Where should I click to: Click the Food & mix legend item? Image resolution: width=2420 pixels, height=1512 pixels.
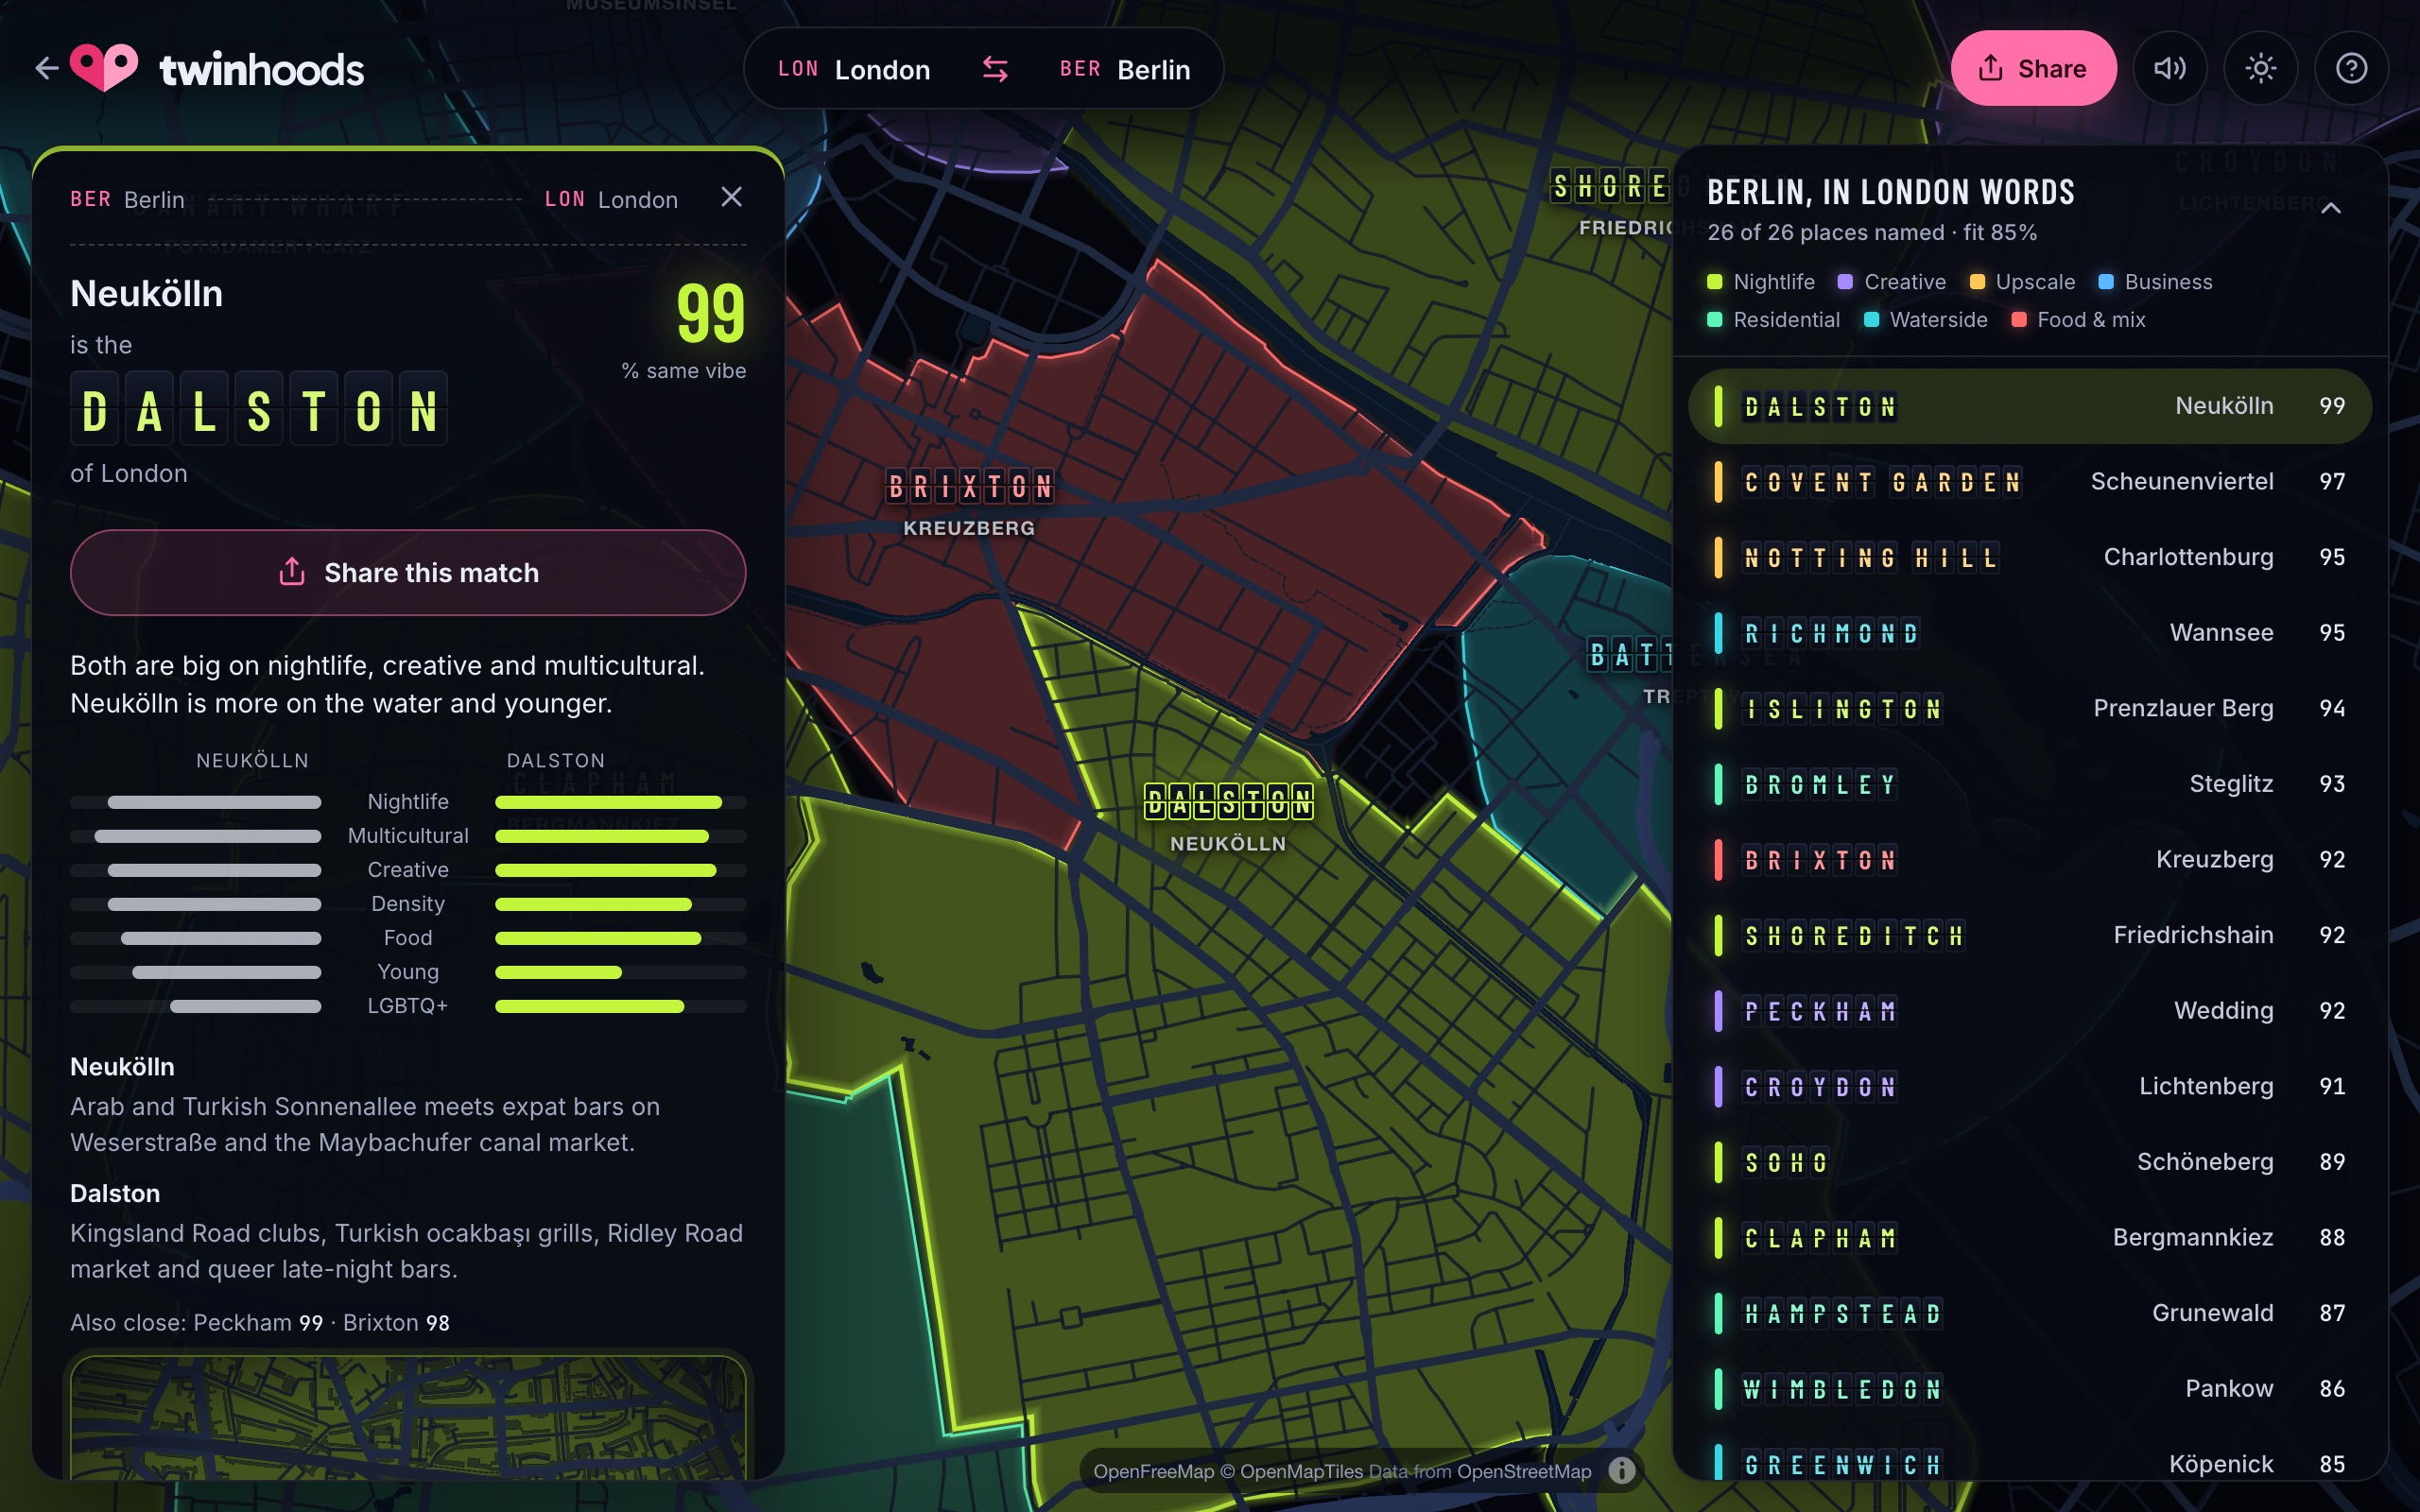pos(2078,320)
